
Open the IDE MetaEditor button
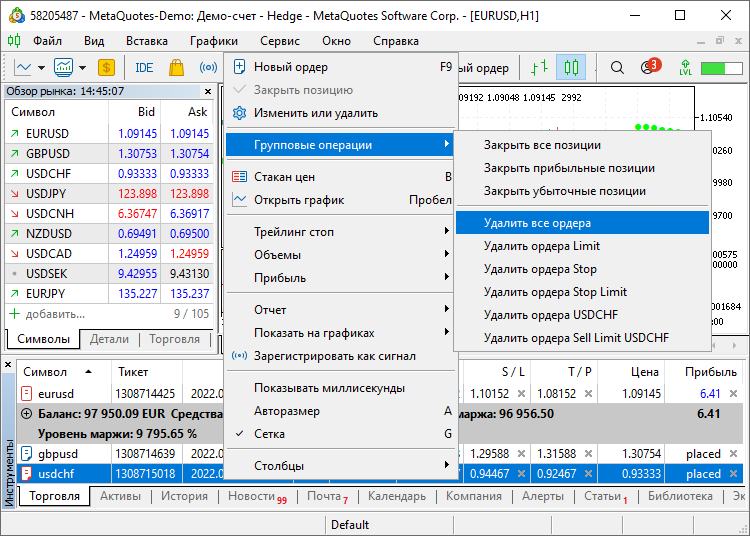click(144, 68)
